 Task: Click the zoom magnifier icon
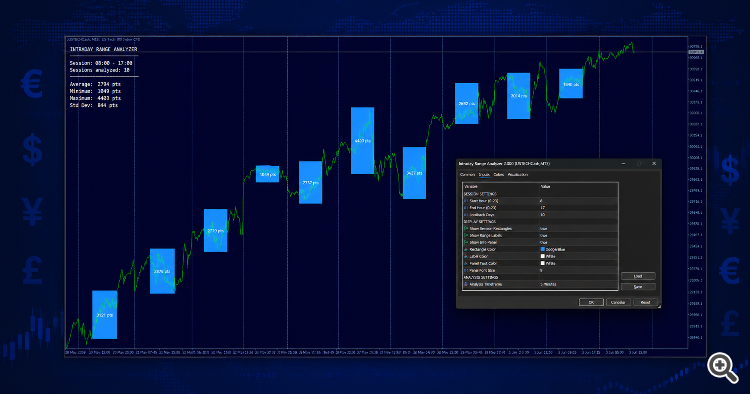point(722,367)
